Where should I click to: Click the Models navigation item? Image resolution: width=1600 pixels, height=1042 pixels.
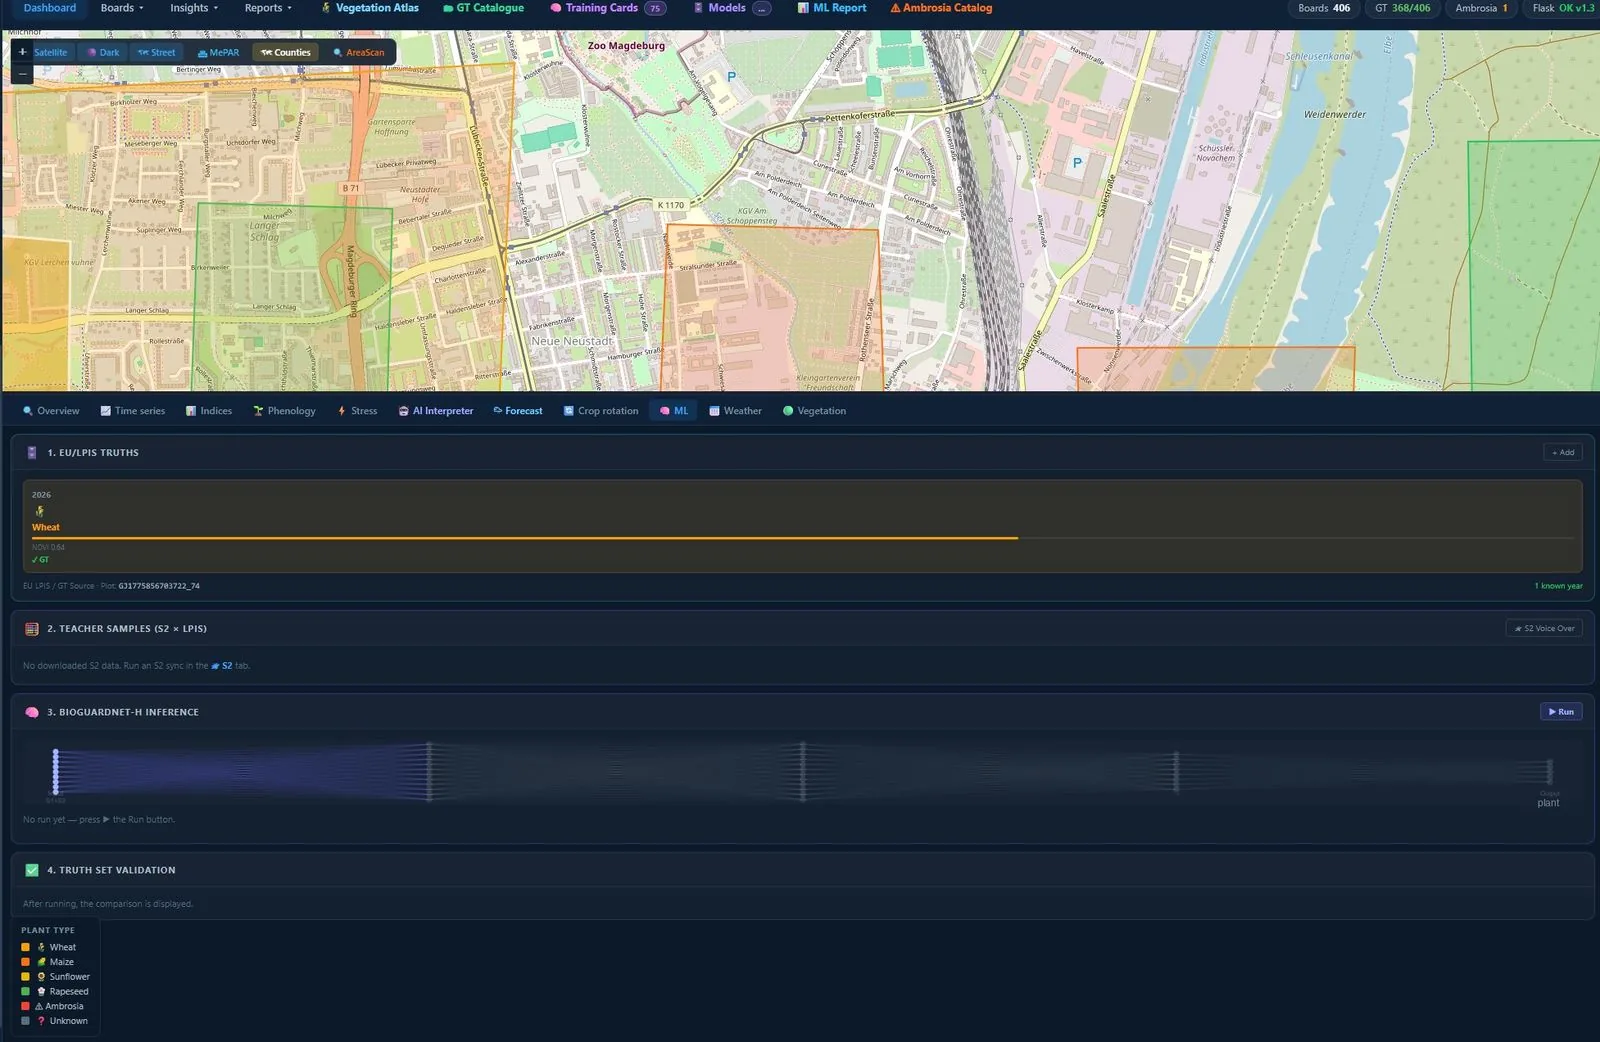tap(732, 8)
